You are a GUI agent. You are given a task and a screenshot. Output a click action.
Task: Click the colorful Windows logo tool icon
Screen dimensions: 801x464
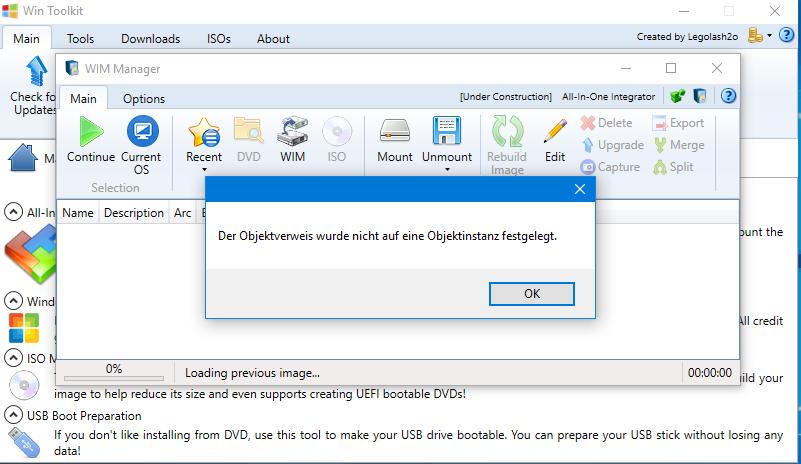[23, 328]
